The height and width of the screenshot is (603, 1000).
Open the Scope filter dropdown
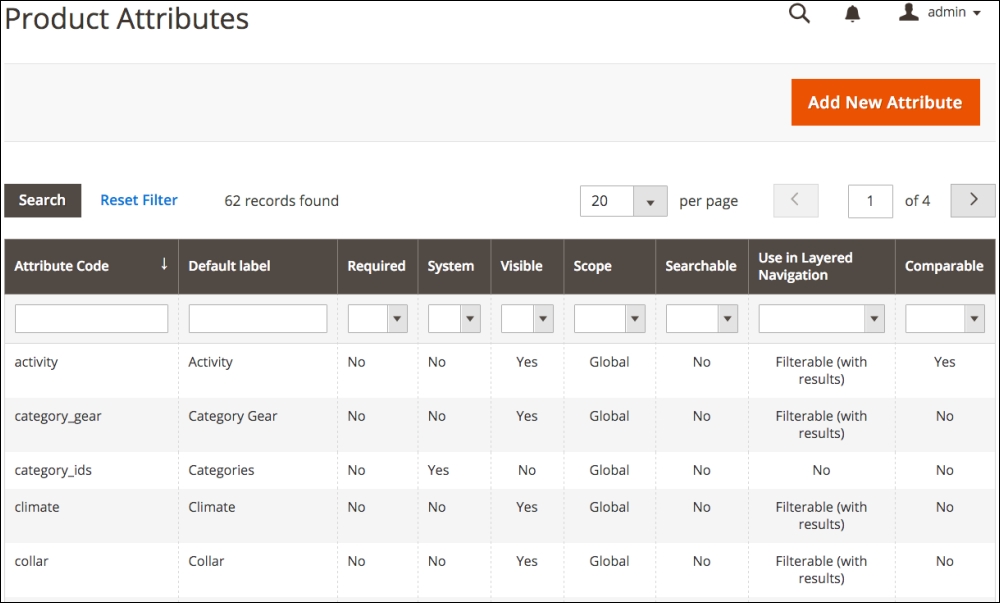[609, 319]
